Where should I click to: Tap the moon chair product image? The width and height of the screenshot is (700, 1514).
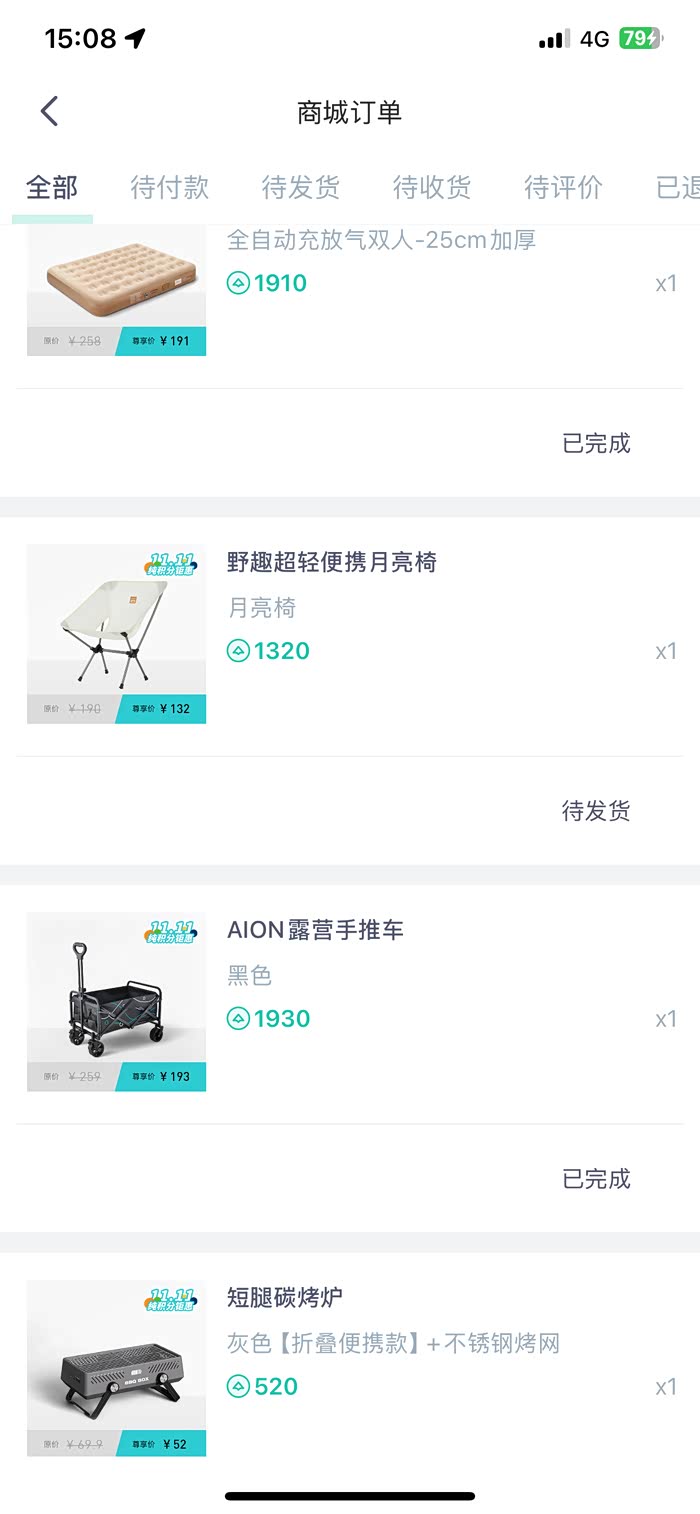[x=116, y=634]
